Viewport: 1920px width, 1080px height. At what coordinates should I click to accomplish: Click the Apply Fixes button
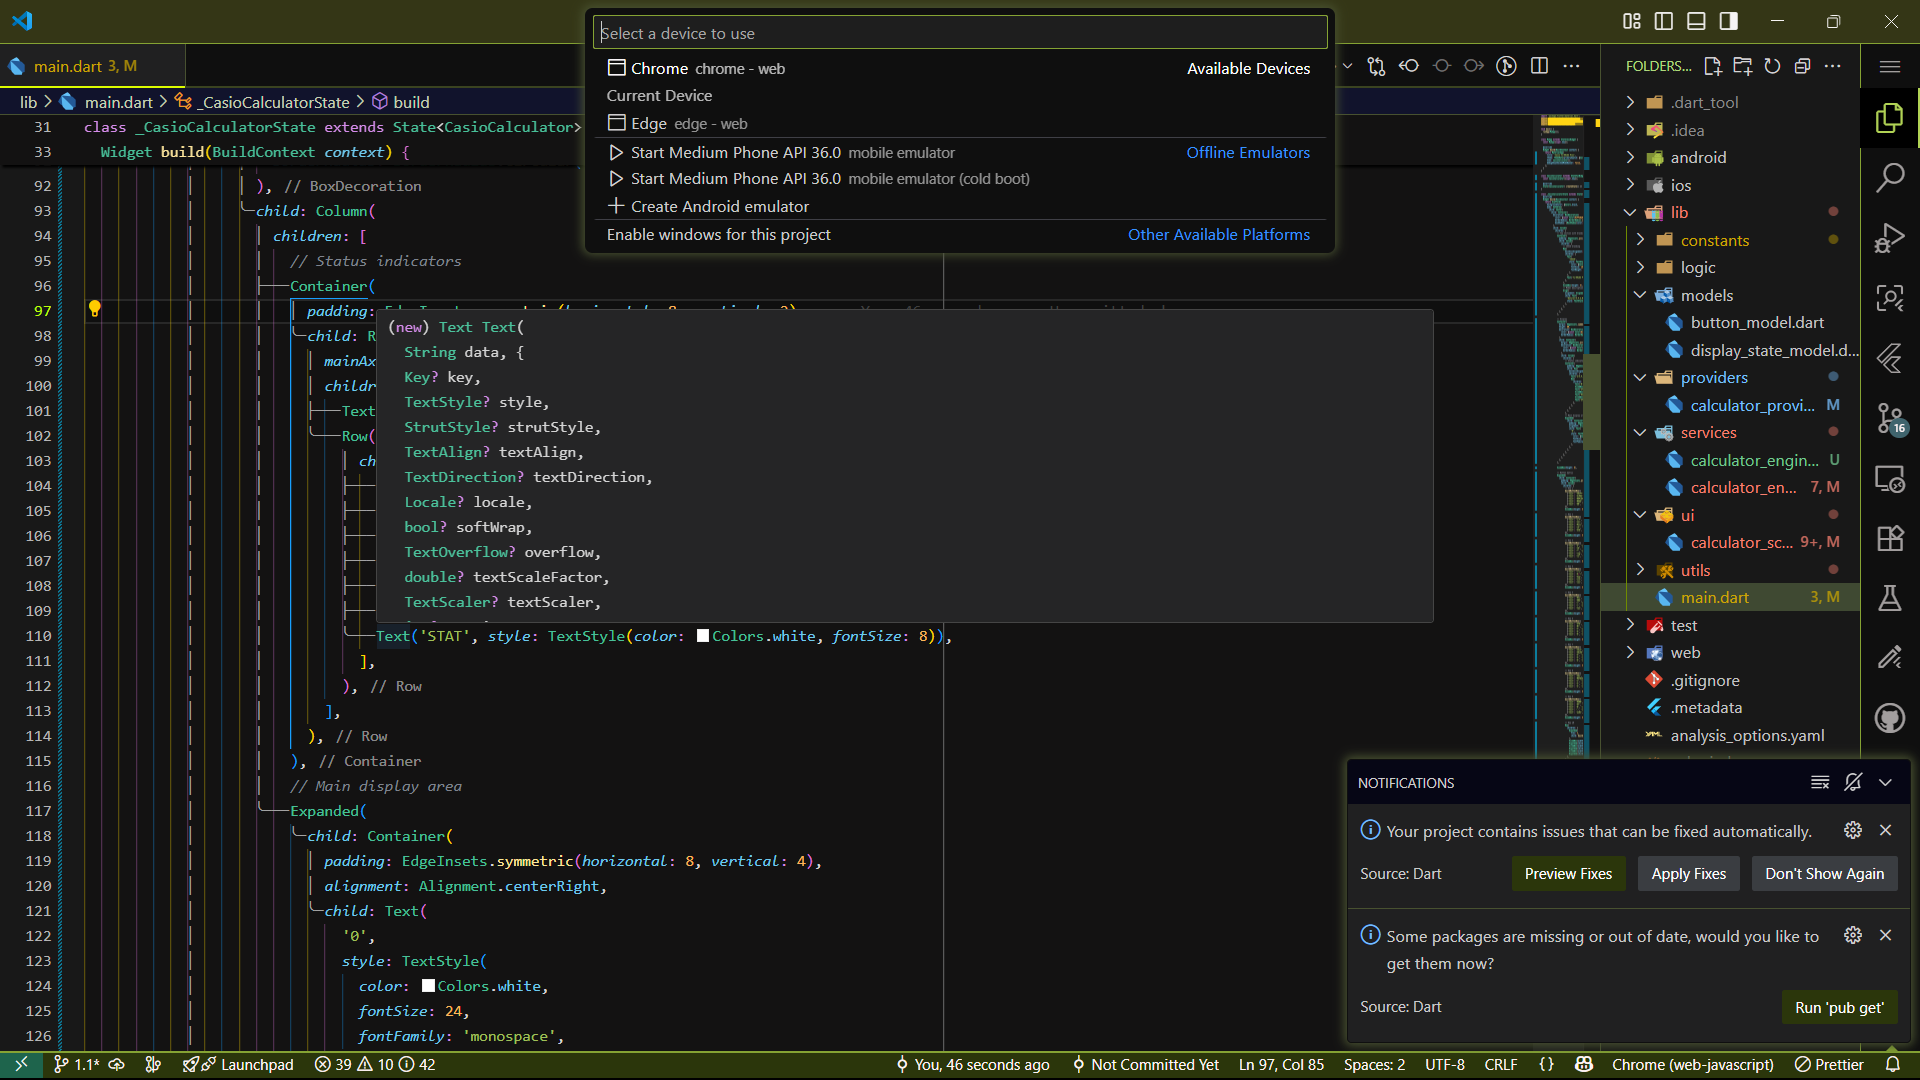tap(1688, 874)
